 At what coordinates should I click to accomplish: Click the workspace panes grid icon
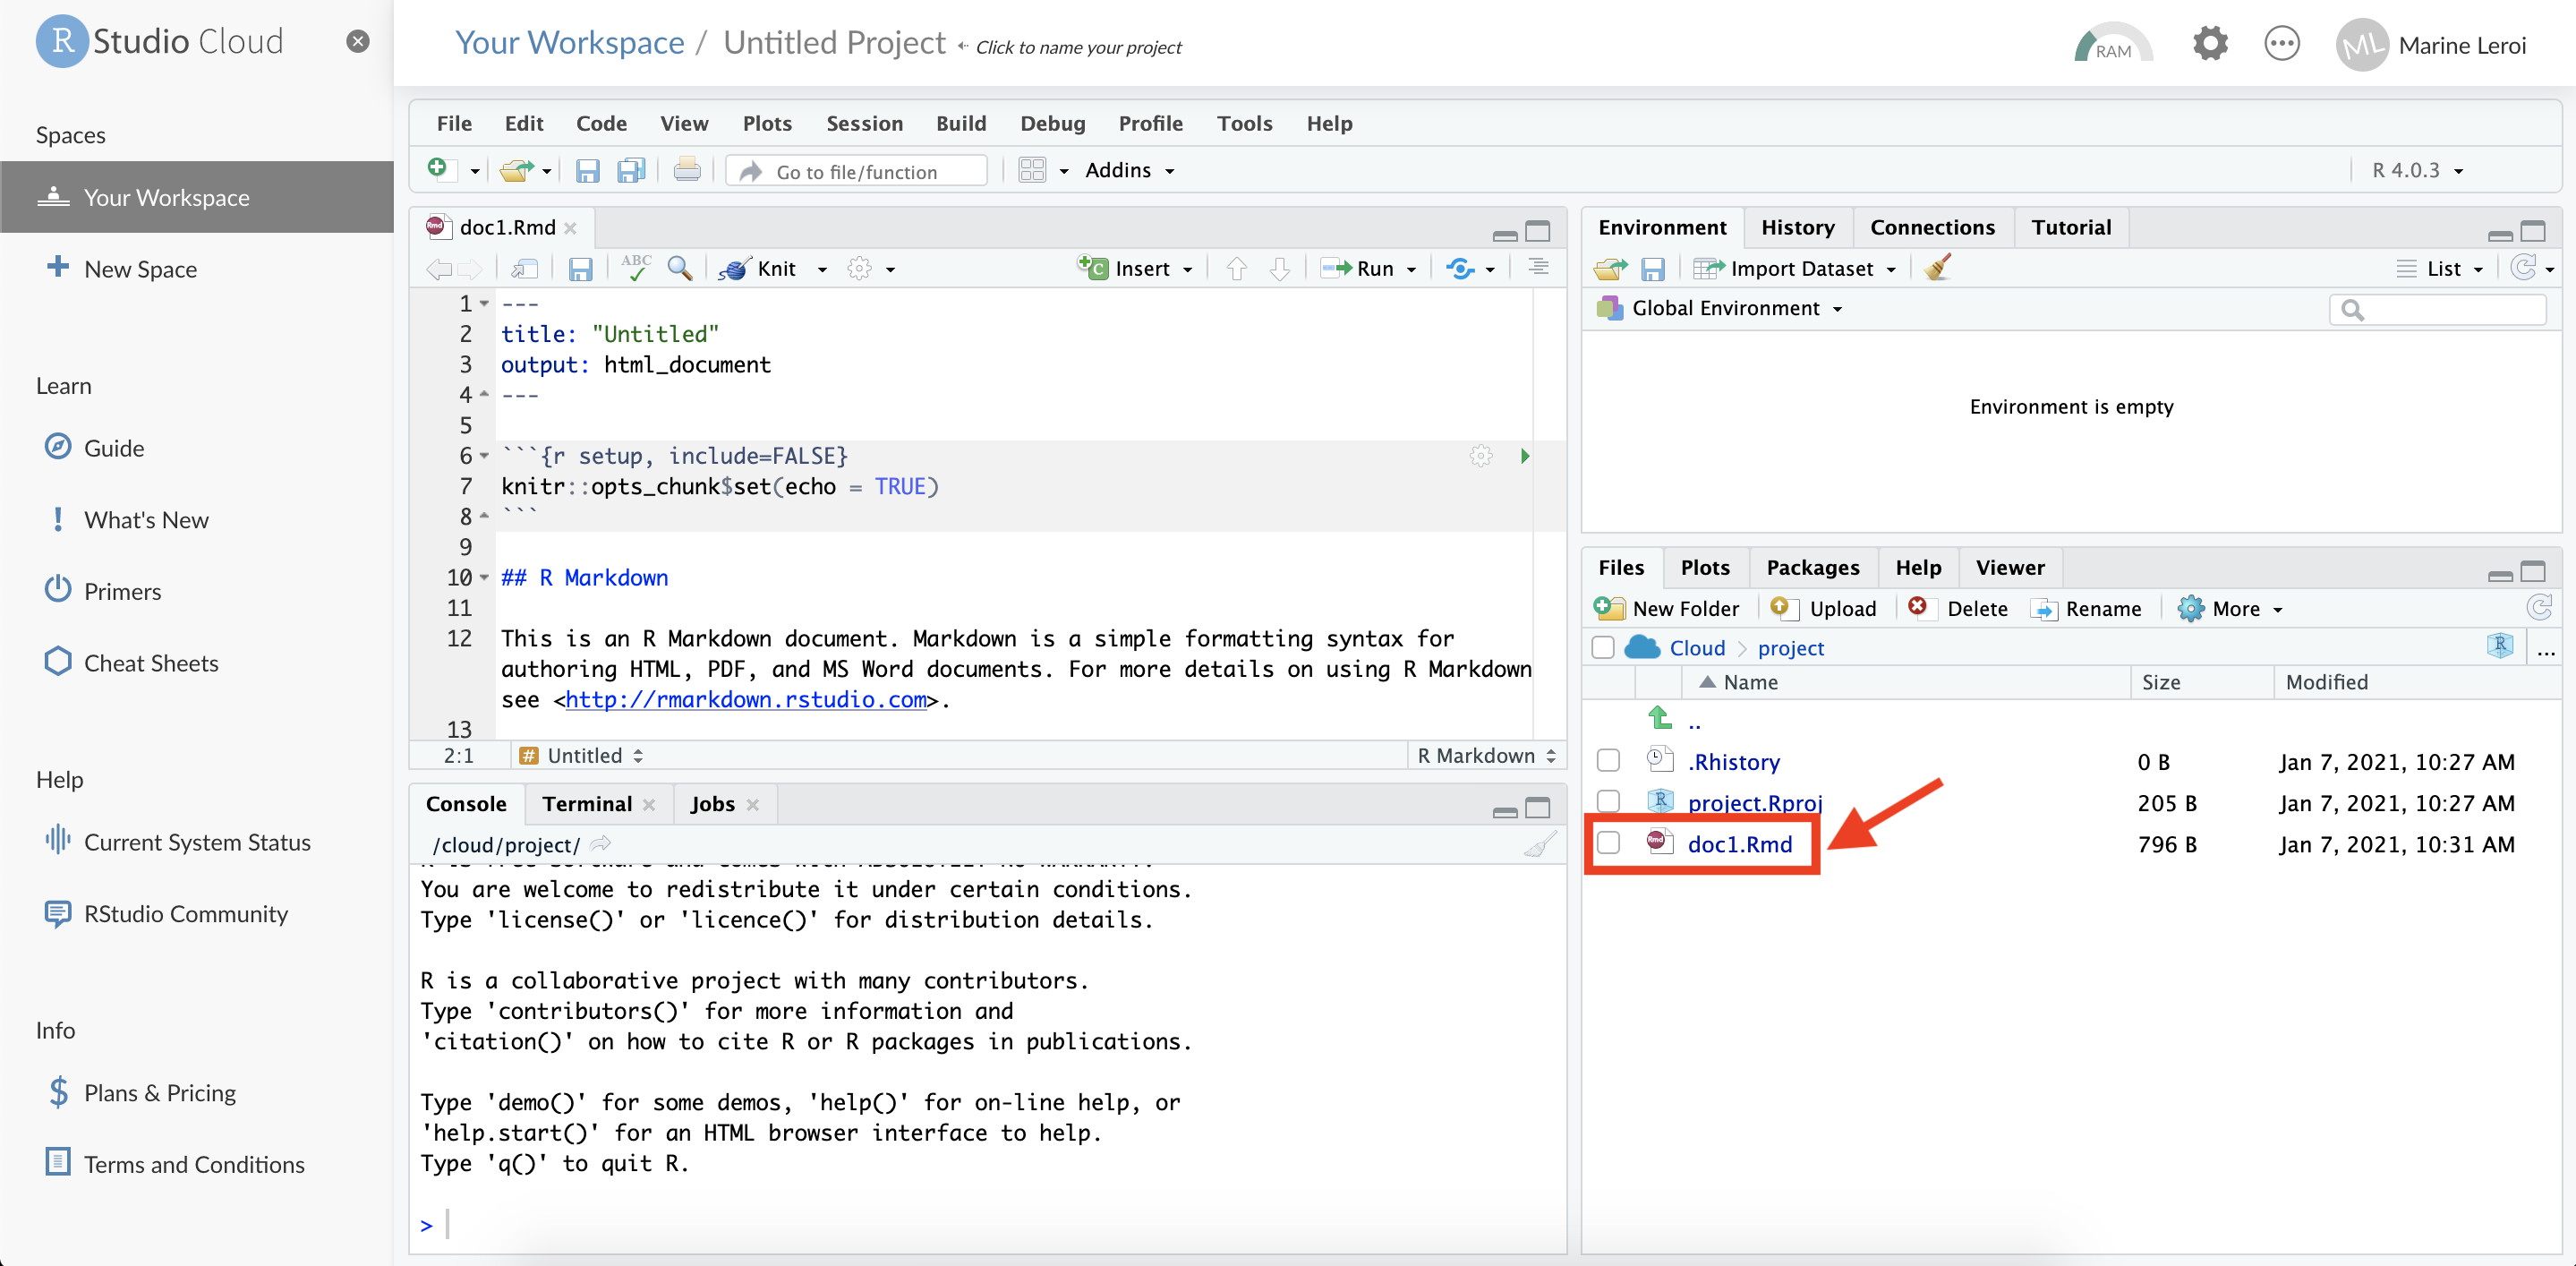(1031, 170)
